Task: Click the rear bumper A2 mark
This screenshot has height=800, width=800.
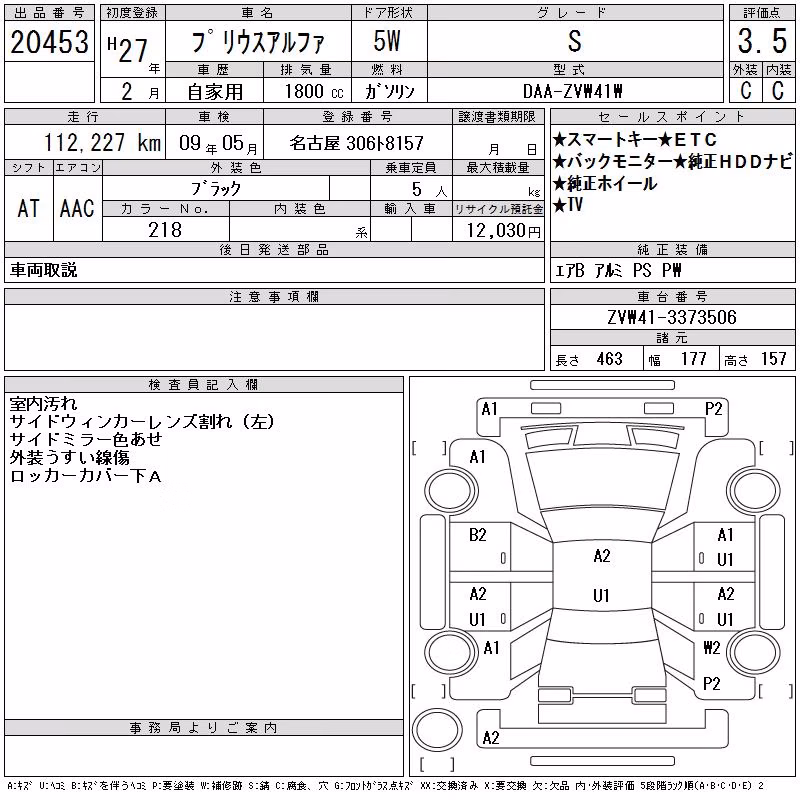Action: [x=491, y=738]
